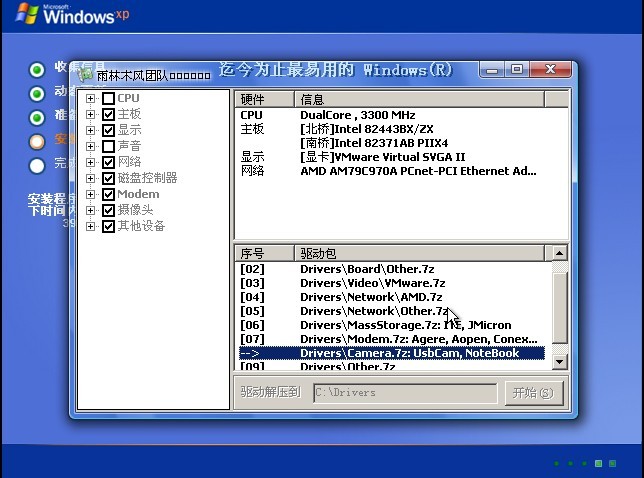Viewport: 644px width, 478px height.
Task: Uncheck the 主板 checkbox
Action: pos(108,114)
